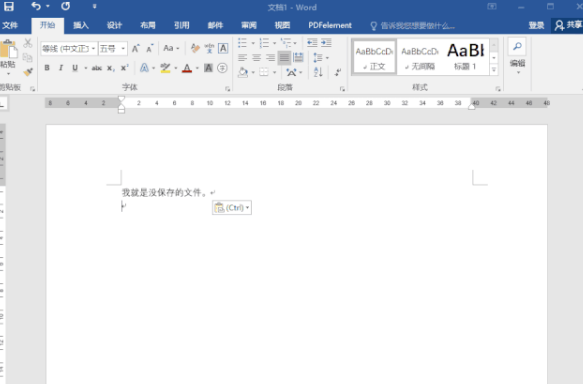Viewport: 583px width, 384px height.
Task: Toggle bold formatting
Action: tap(47, 68)
